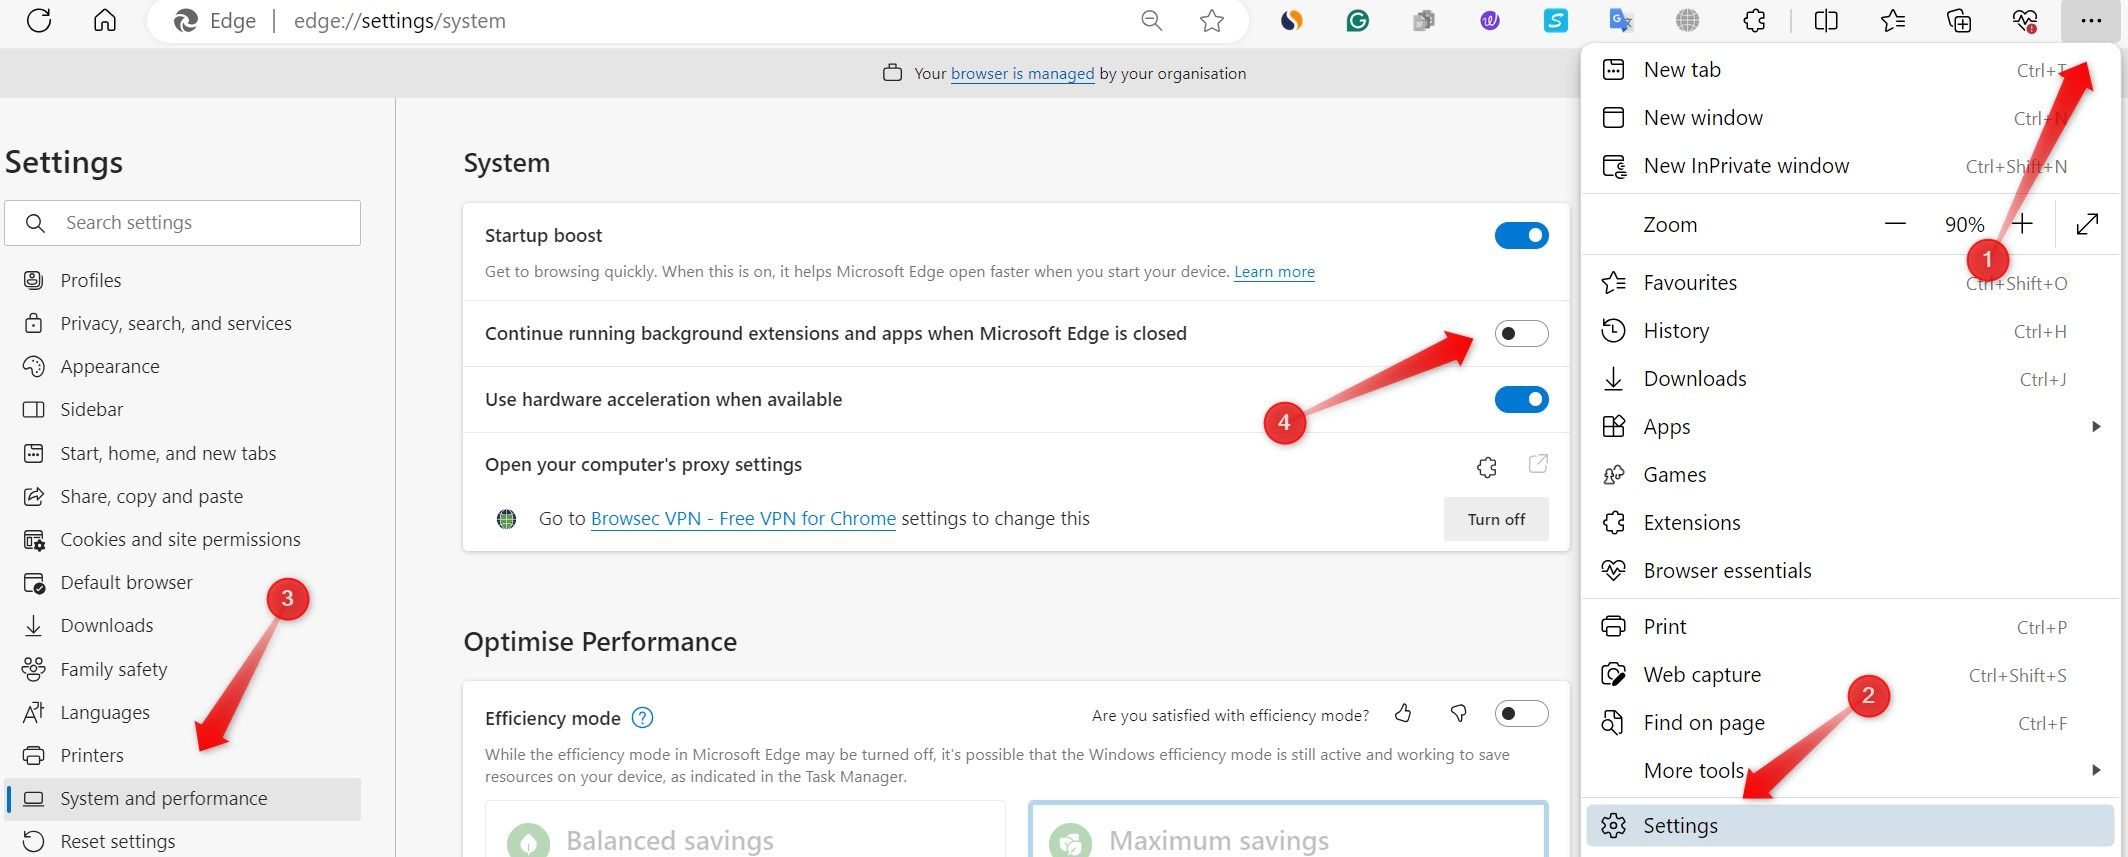
Task: Turn on Efficiency mode toggle
Action: pyautogui.click(x=1521, y=713)
